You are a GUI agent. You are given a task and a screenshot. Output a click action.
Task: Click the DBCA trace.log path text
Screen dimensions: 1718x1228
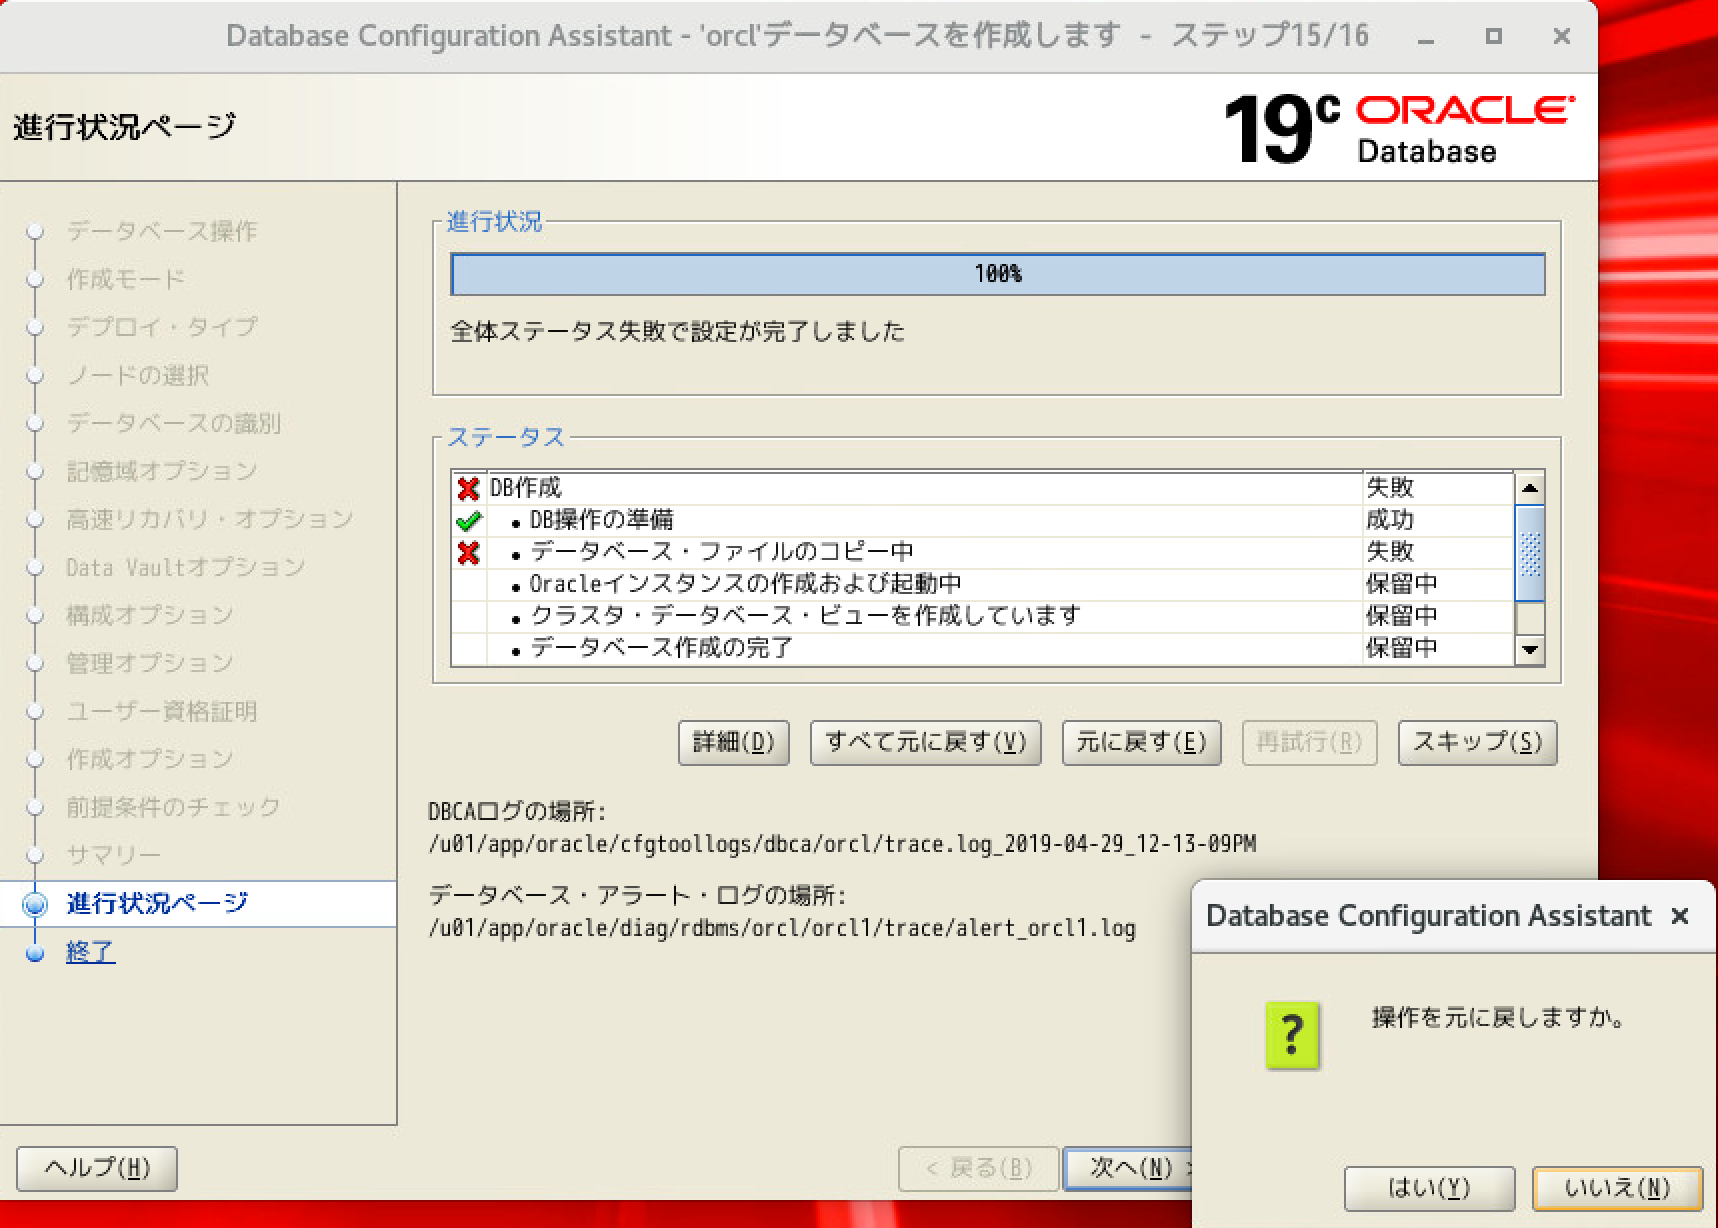[x=842, y=844]
